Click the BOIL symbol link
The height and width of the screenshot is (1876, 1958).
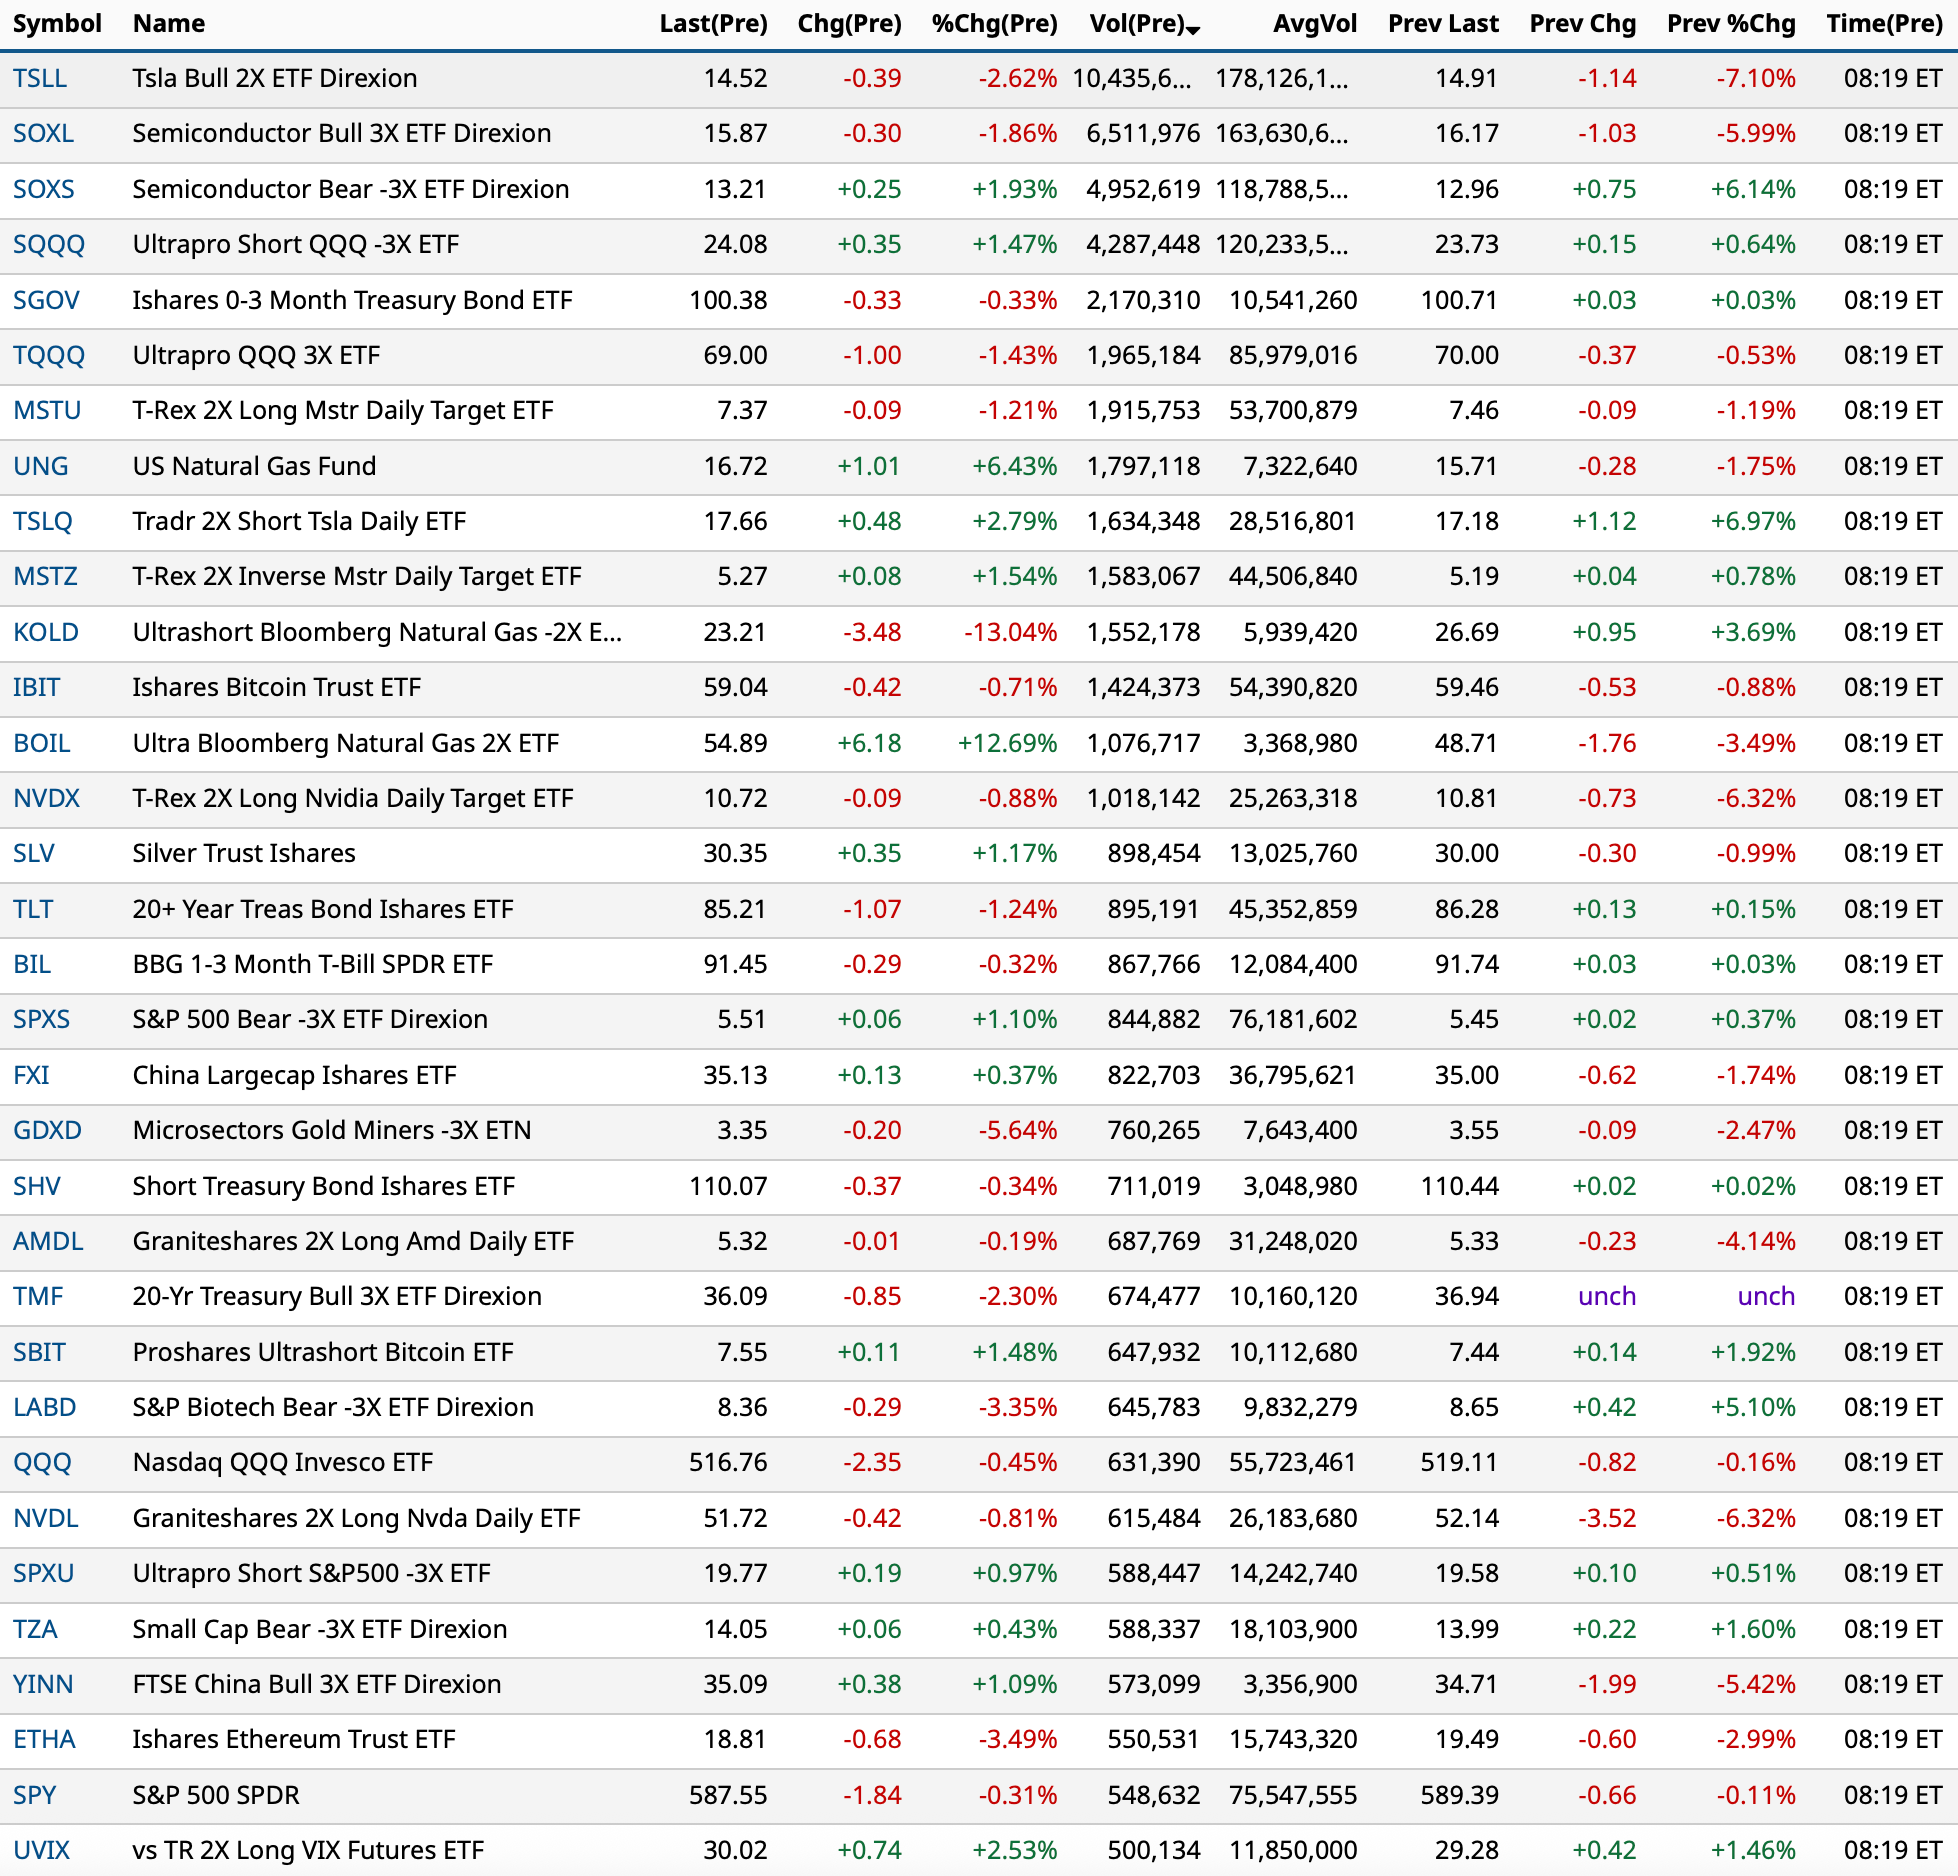[42, 743]
